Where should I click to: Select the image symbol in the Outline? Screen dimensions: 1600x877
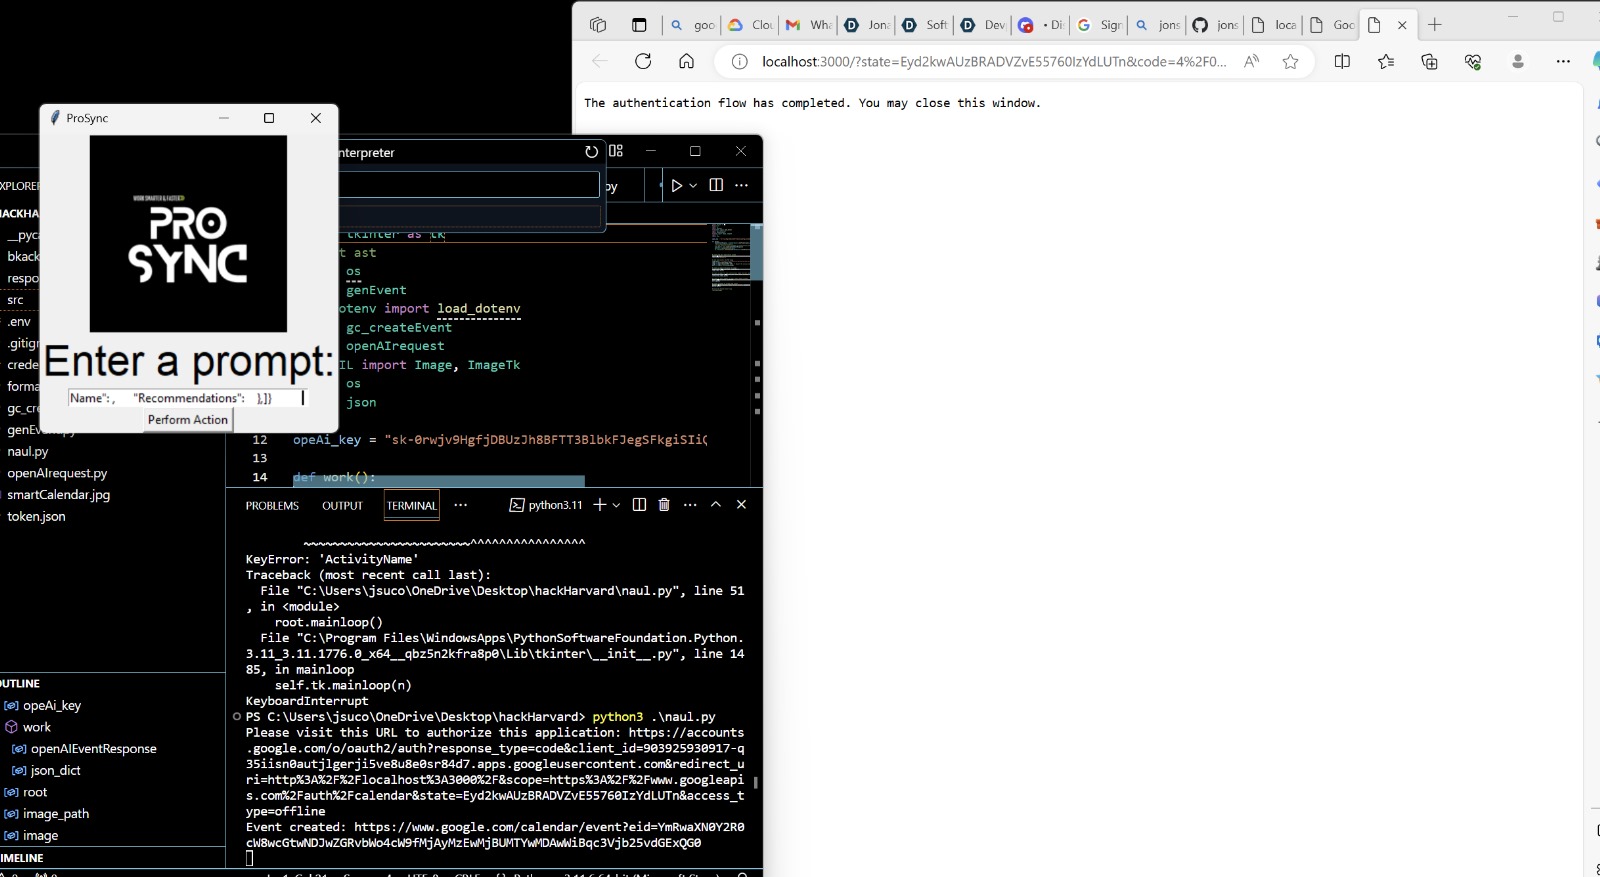pyautogui.click(x=41, y=836)
